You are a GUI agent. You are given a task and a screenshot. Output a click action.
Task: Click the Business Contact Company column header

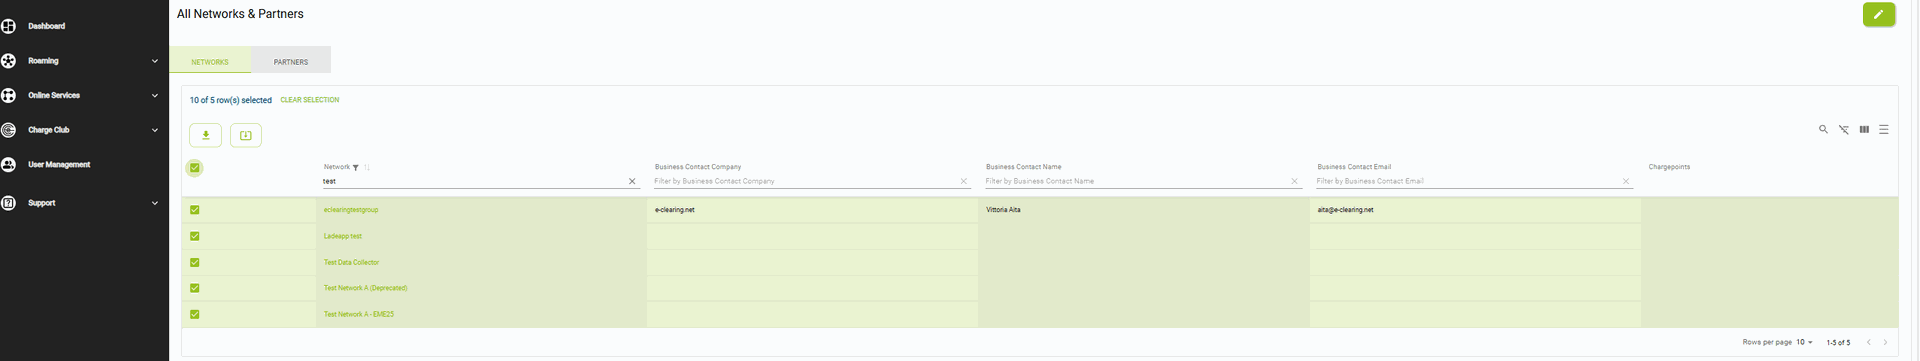click(698, 167)
